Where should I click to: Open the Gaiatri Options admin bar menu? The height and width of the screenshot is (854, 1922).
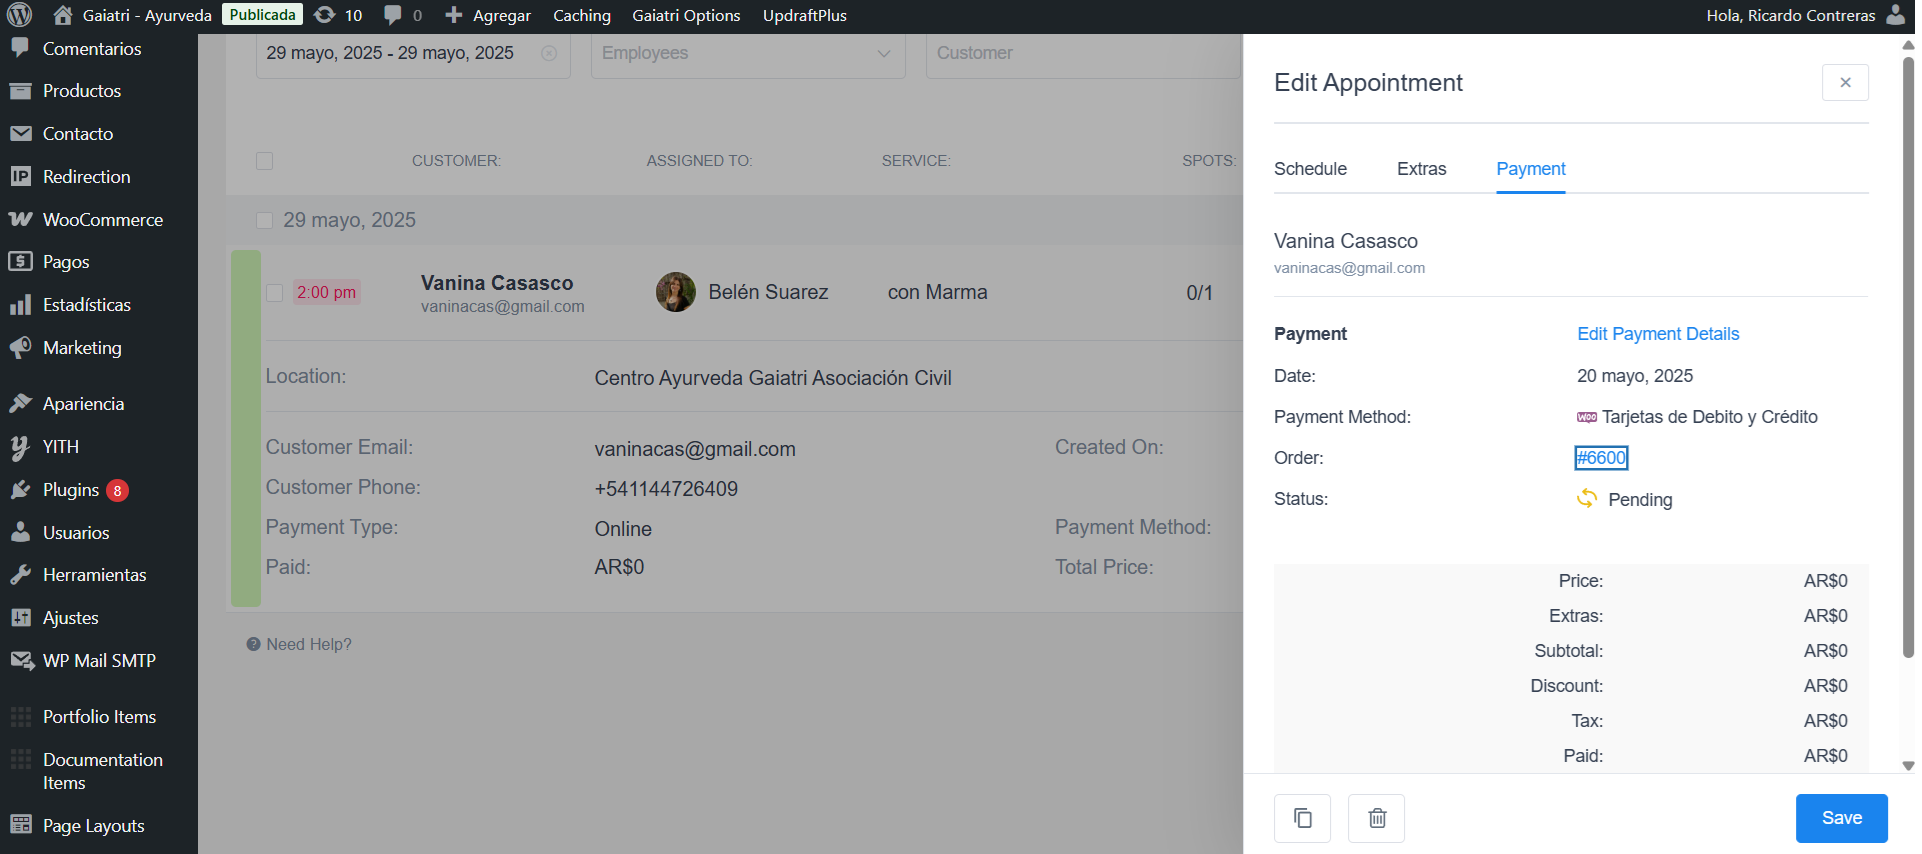coord(686,15)
